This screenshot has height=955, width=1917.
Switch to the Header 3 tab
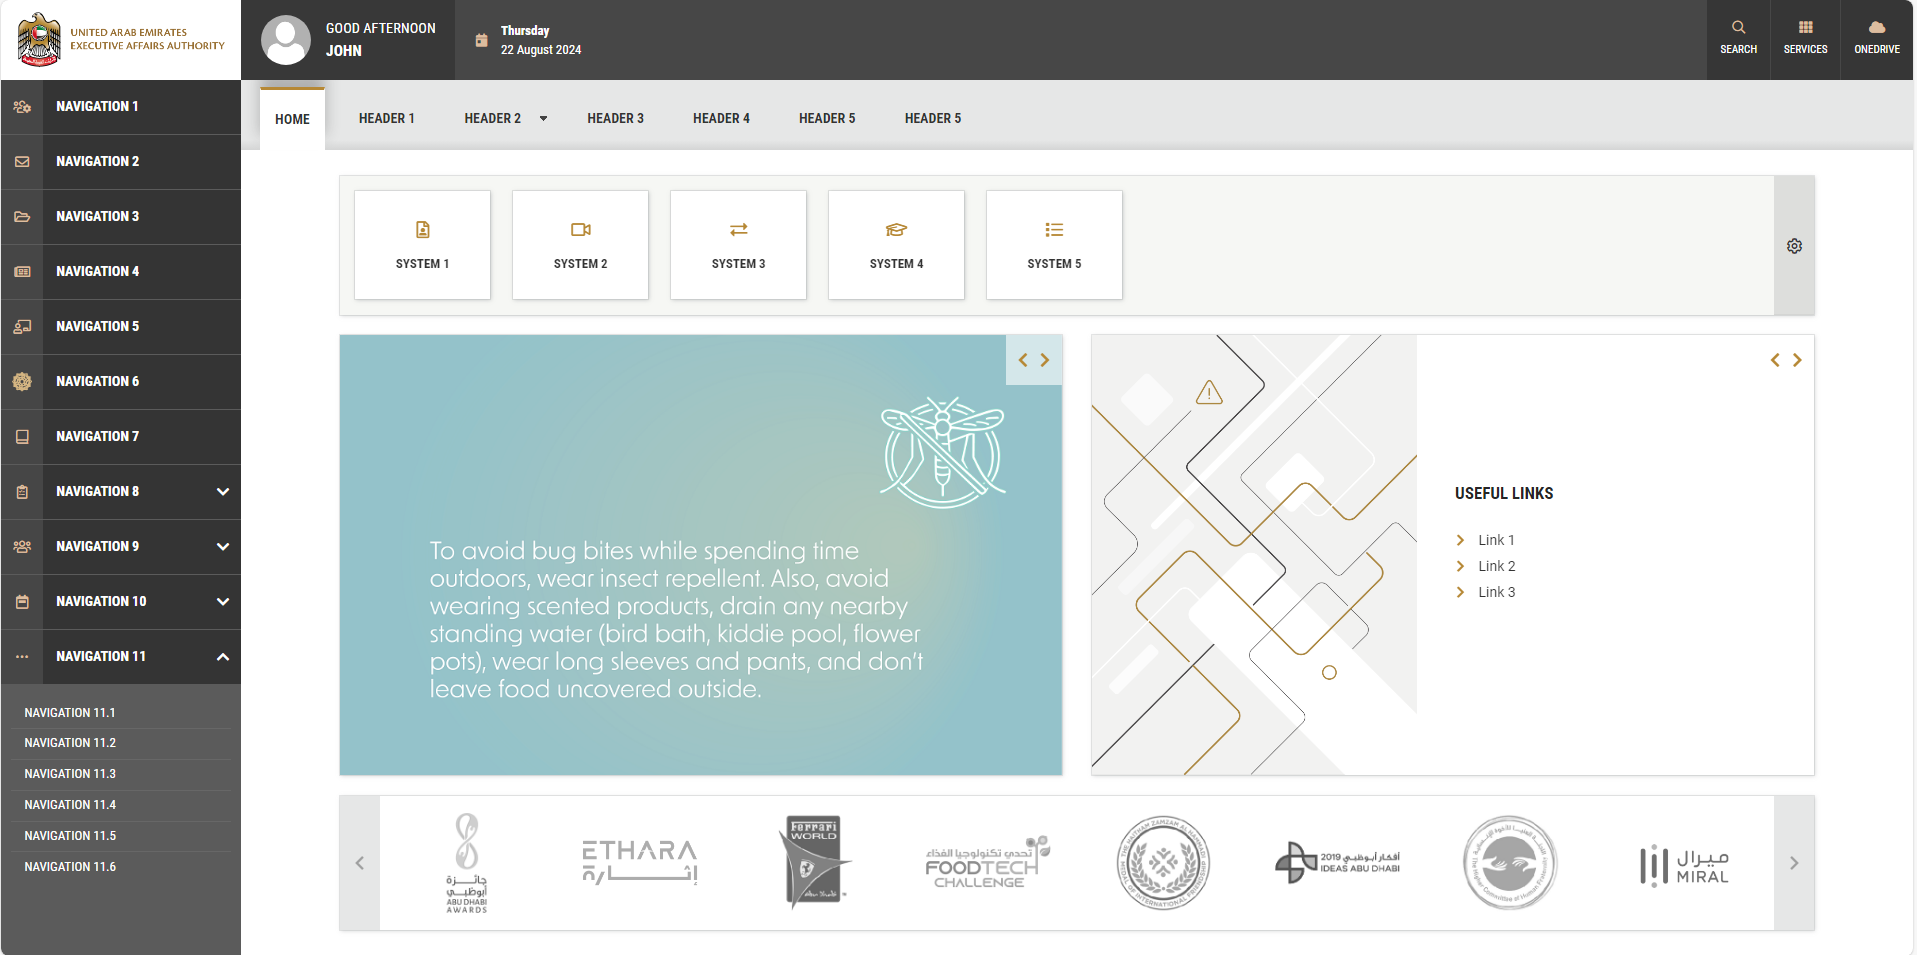[615, 119]
